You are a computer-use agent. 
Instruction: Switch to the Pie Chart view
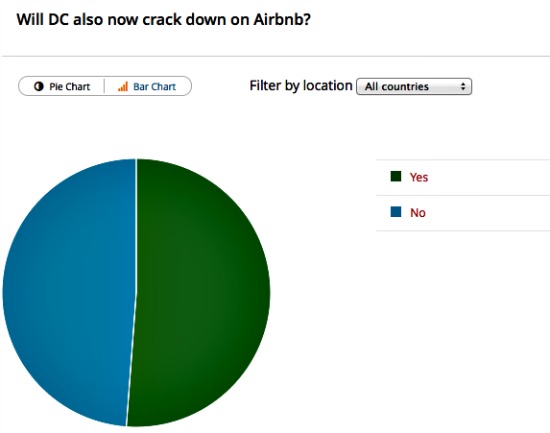click(x=61, y=86)
